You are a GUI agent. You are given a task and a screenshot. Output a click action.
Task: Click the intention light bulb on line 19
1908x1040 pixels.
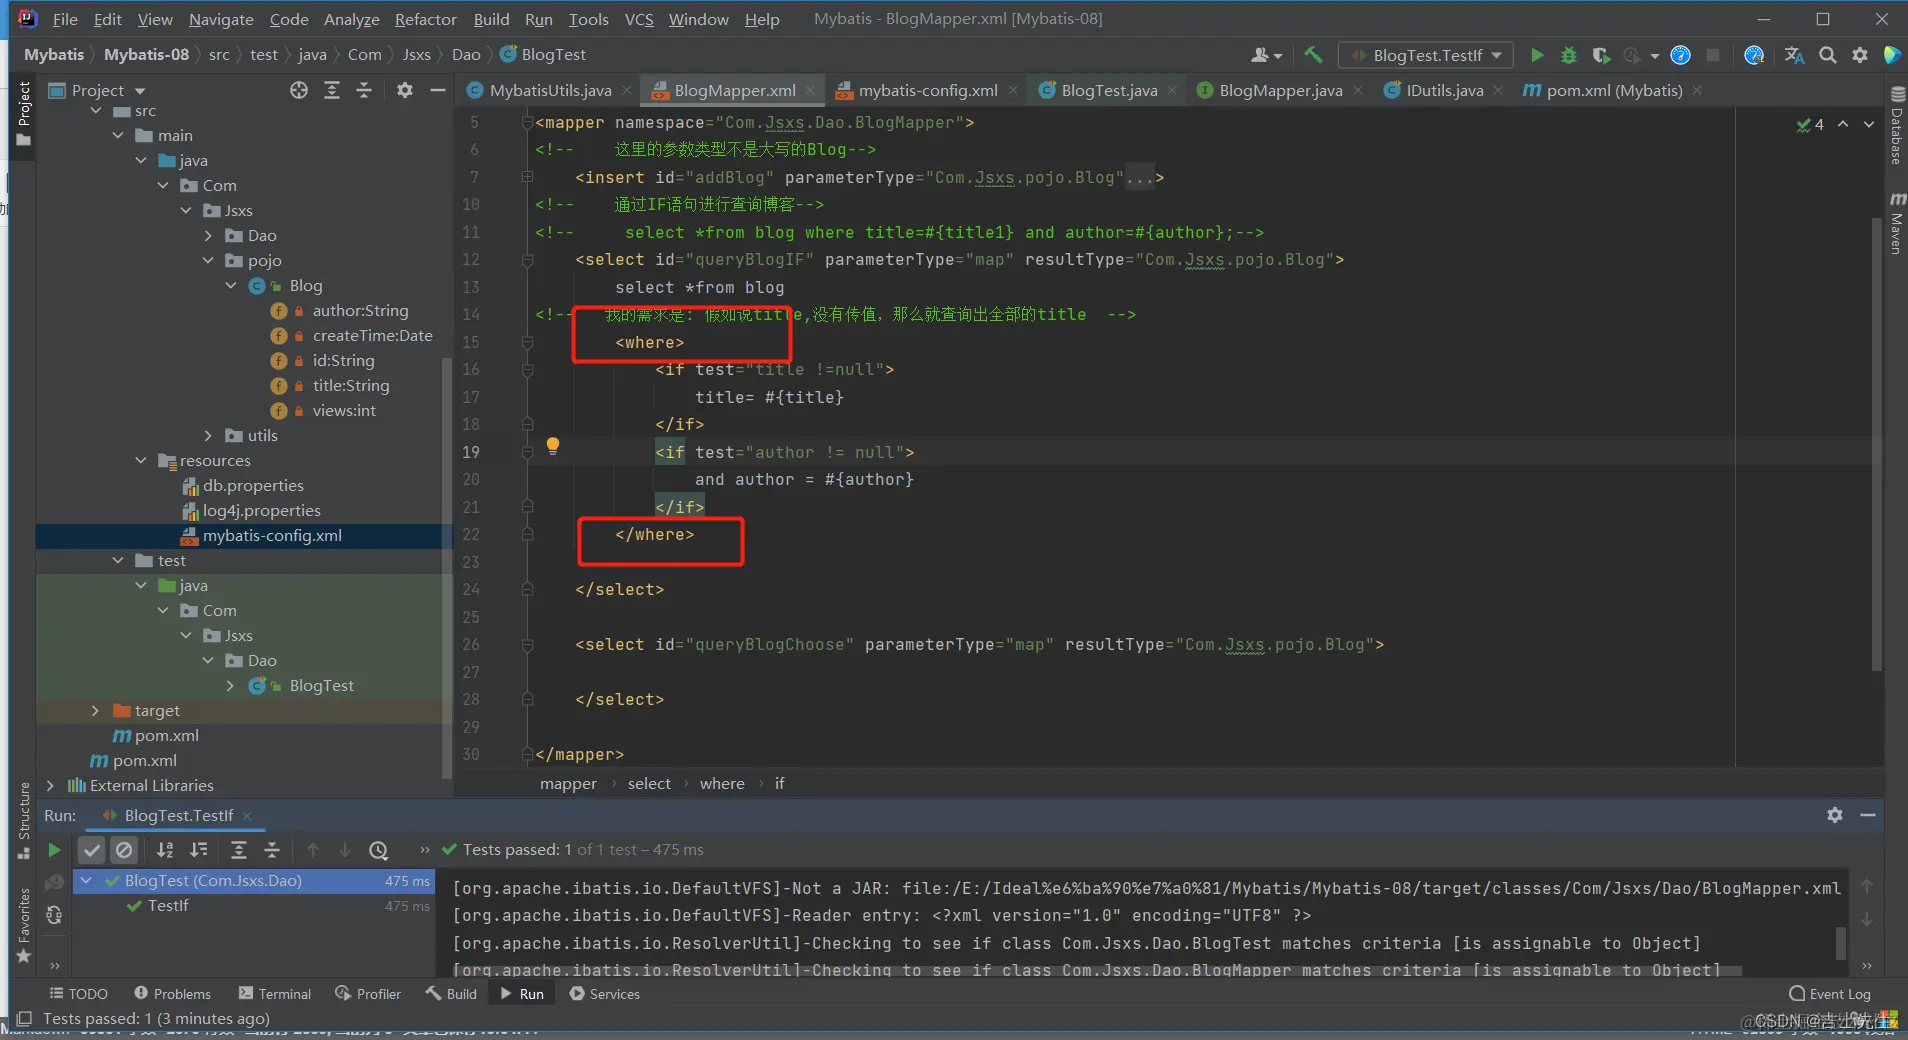[x=552, y=446]
